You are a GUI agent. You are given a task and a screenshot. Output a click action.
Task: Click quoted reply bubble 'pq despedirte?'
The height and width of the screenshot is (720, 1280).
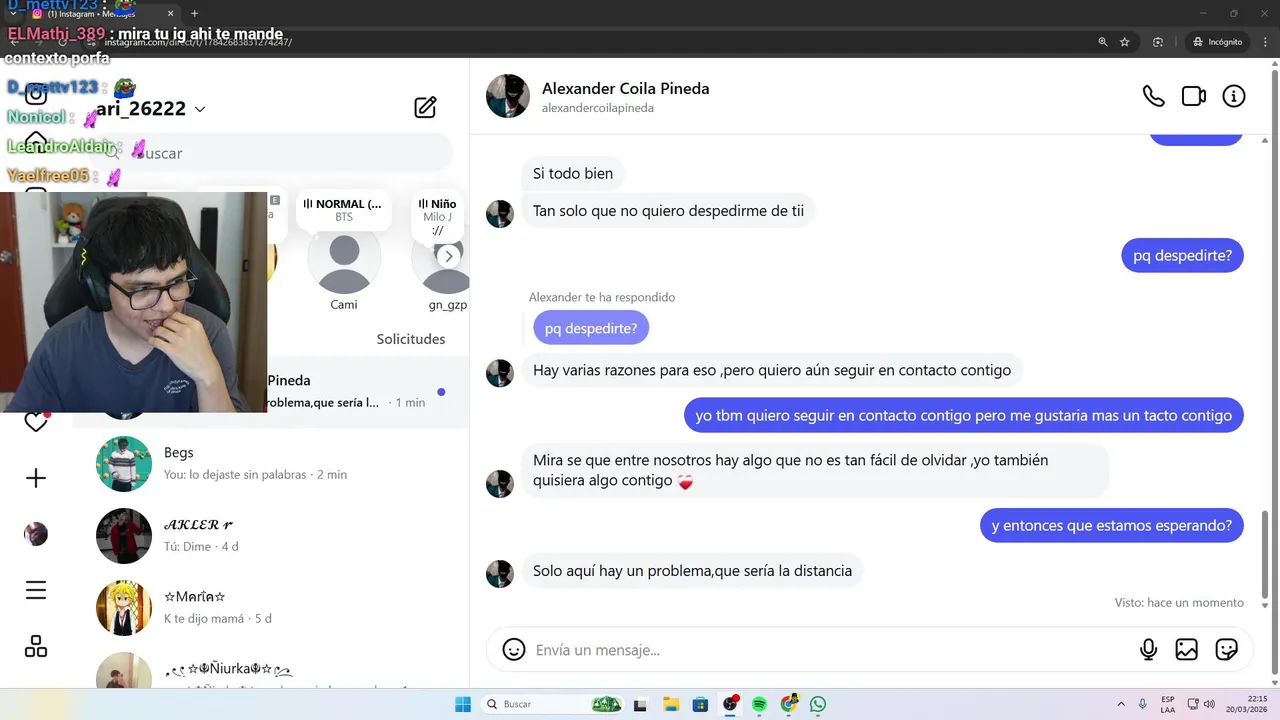coord(590,328)
